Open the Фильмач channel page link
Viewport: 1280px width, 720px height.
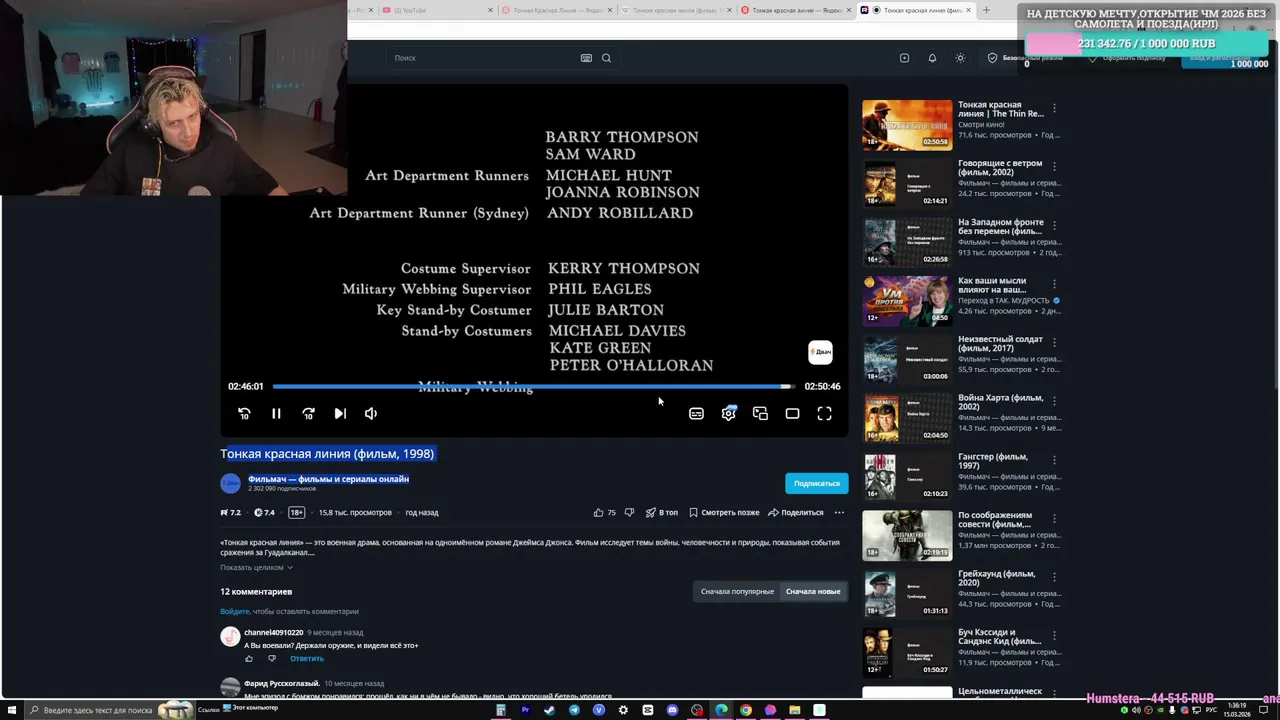[x=328, y=479]
